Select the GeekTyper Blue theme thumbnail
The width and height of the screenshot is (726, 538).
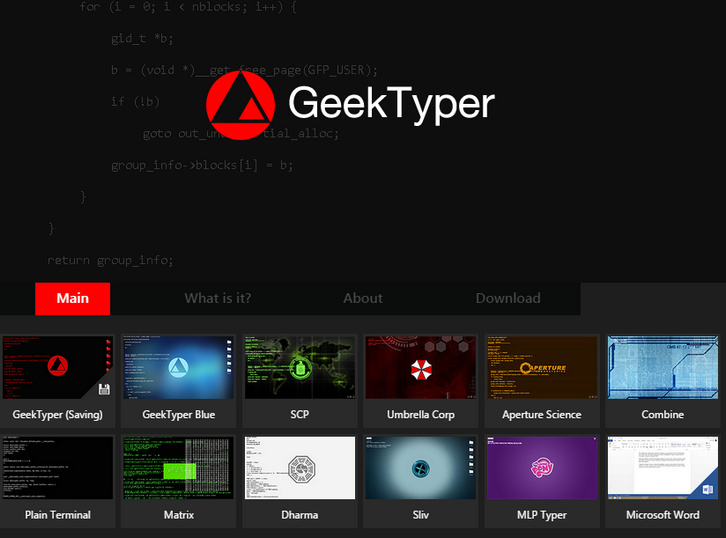(178, 367)
